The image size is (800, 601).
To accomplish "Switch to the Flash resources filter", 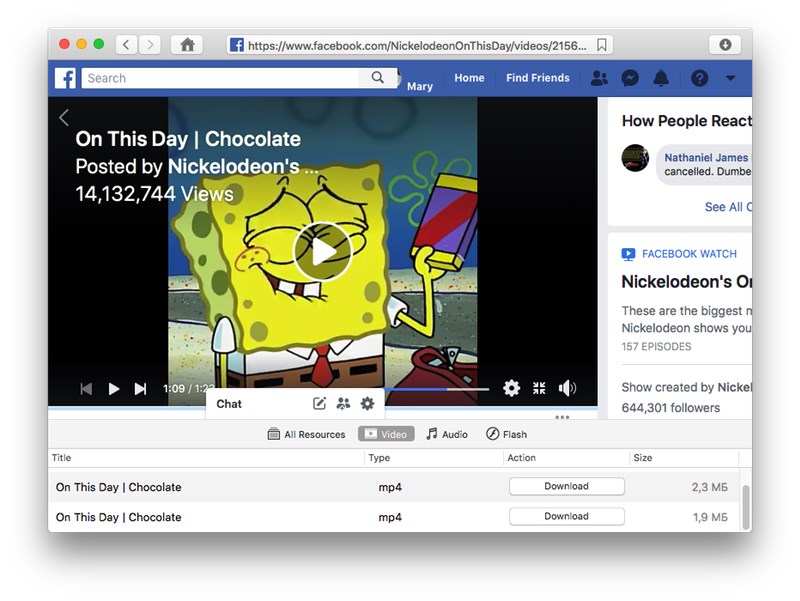I will (506, 434).
